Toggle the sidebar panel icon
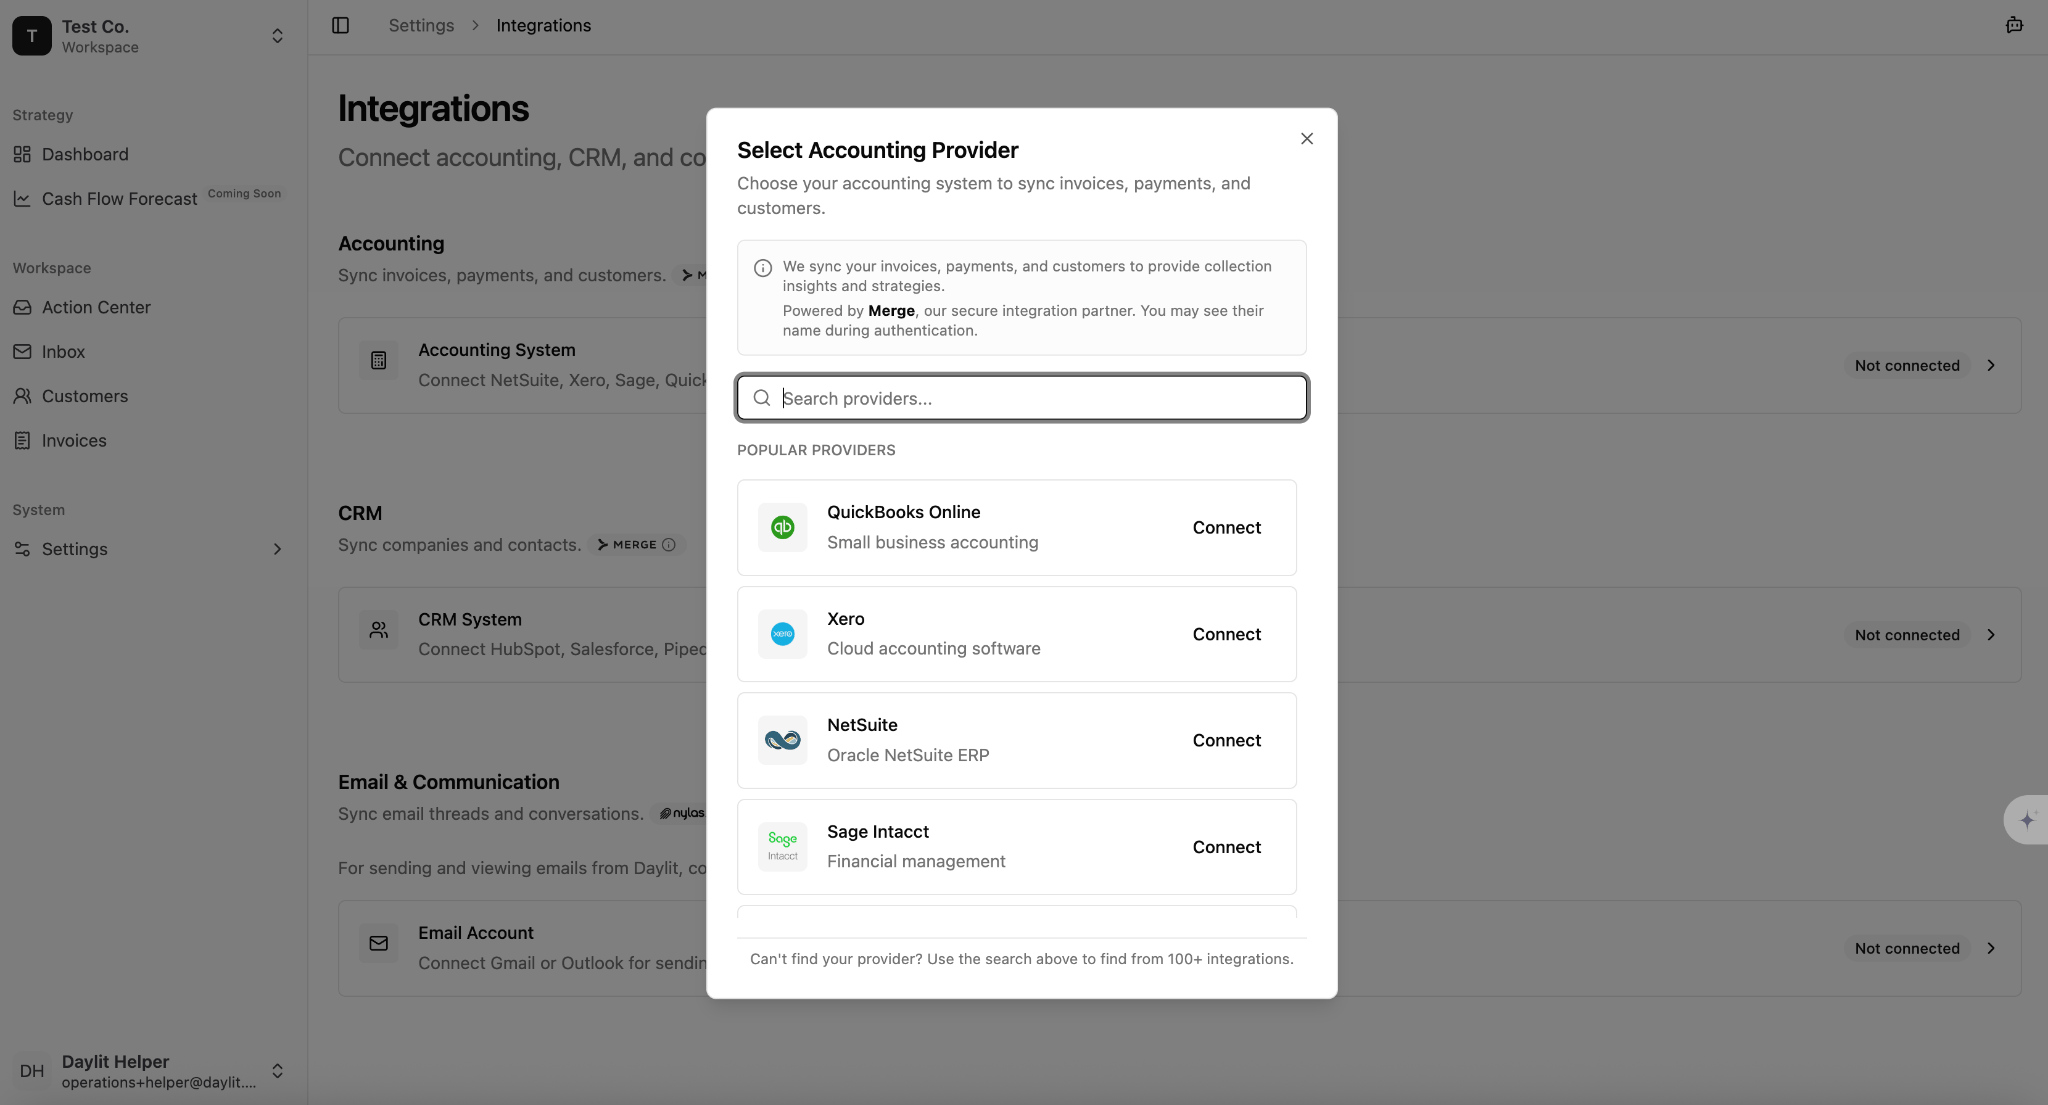 pos(340,25)
